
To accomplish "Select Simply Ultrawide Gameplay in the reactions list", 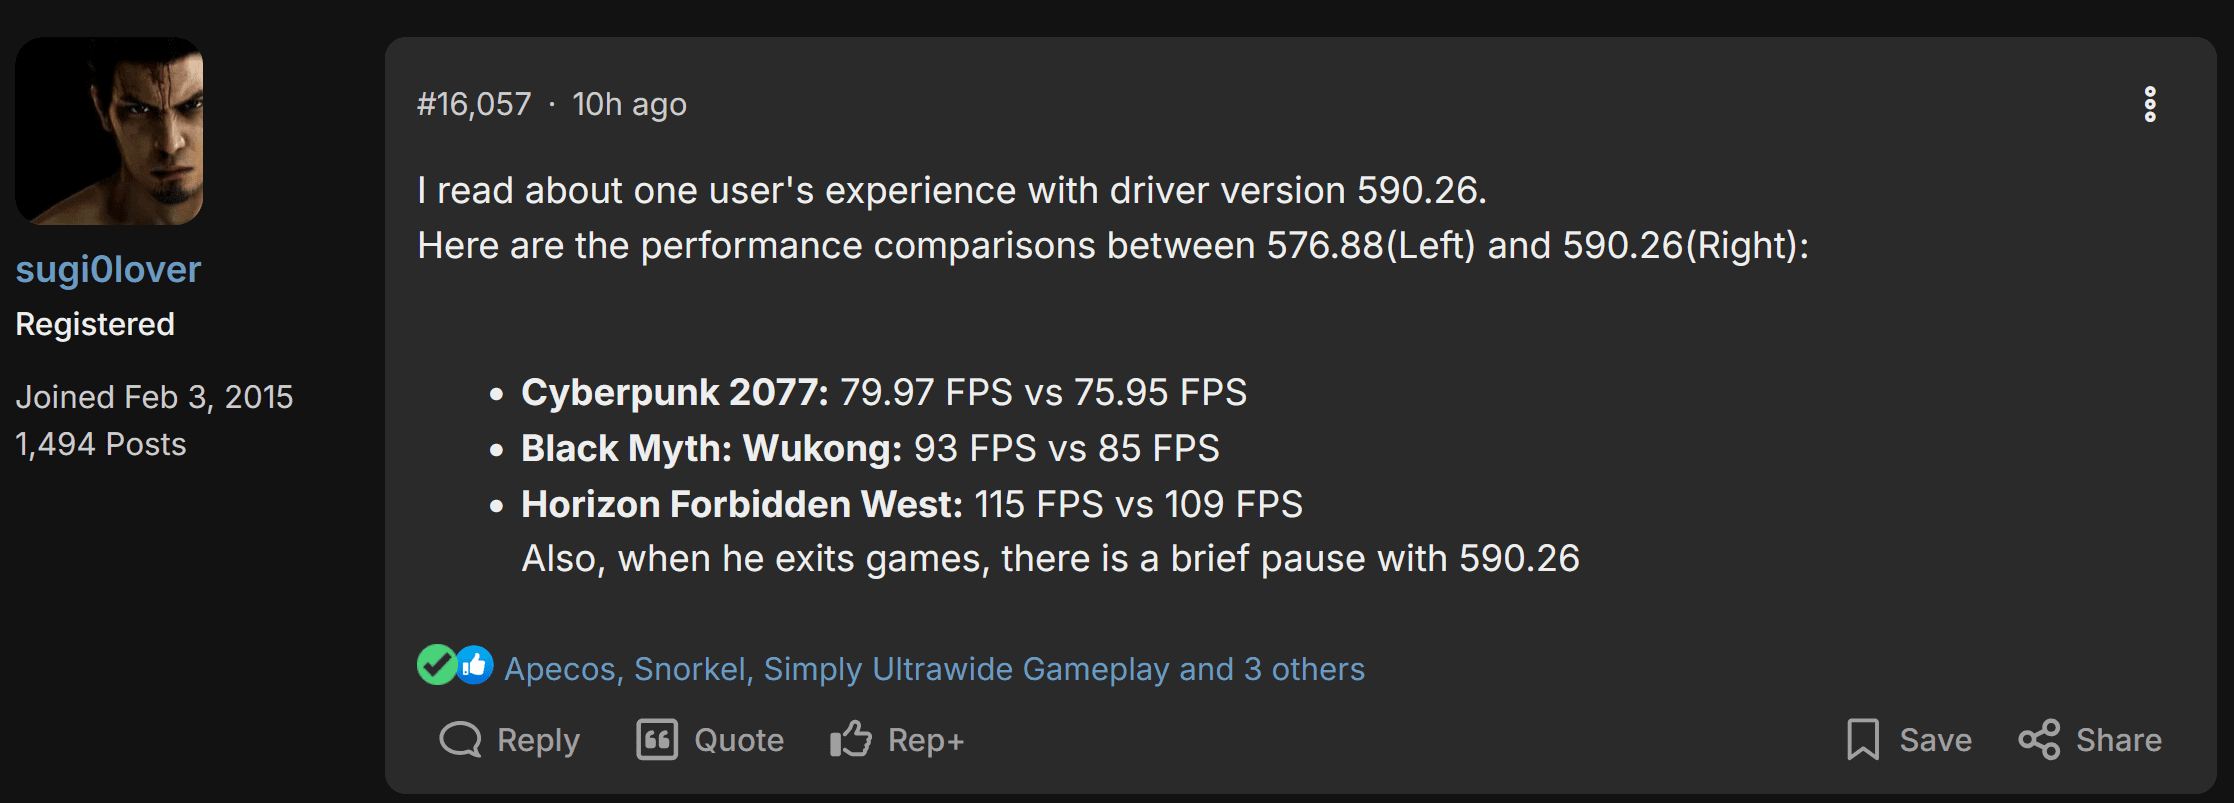I will (966, 669).
